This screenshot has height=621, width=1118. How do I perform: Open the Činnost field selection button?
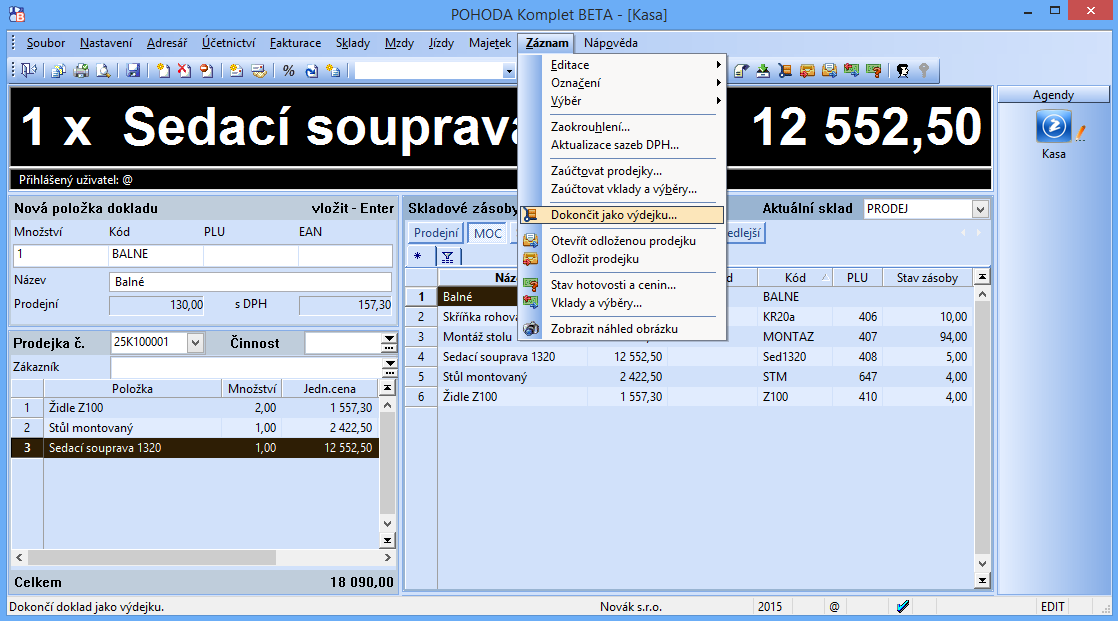[x=389, y=343]
